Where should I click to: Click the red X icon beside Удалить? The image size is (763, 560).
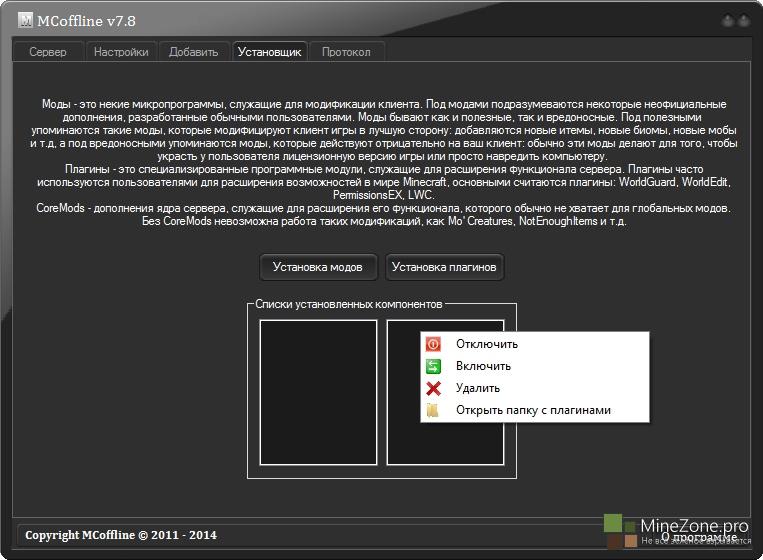[x=433, y=388]
